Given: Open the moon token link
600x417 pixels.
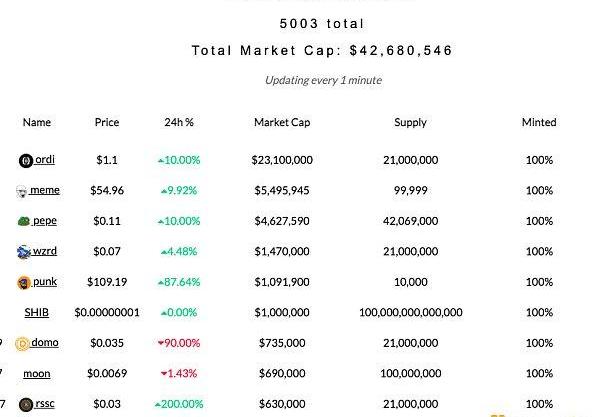Looking at the screenshot, I should pos(37,373).
